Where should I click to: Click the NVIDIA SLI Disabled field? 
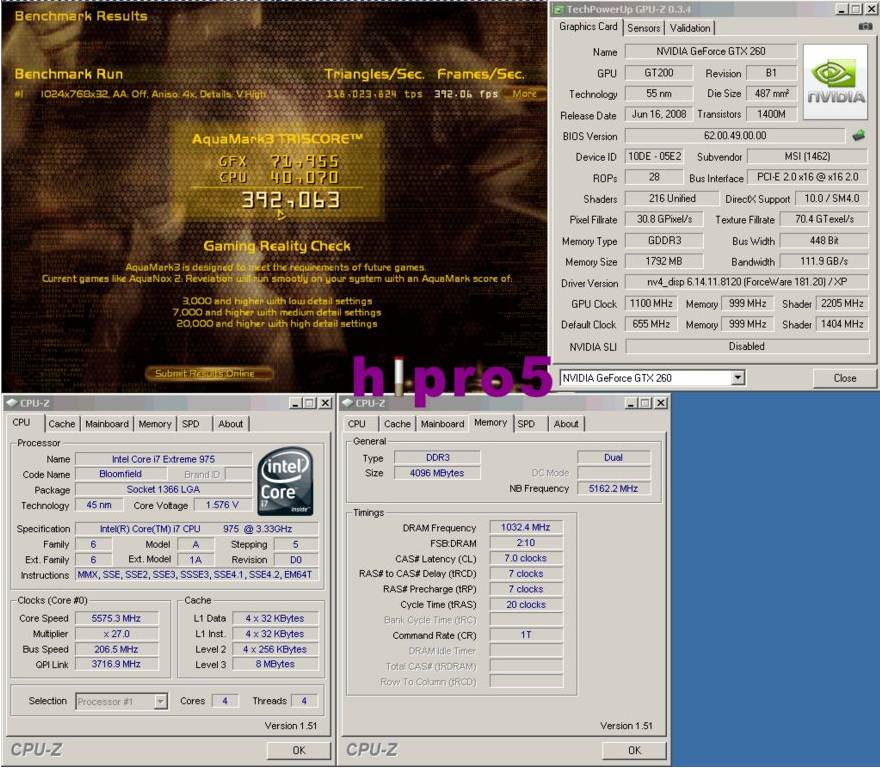[x=747, y=346]
